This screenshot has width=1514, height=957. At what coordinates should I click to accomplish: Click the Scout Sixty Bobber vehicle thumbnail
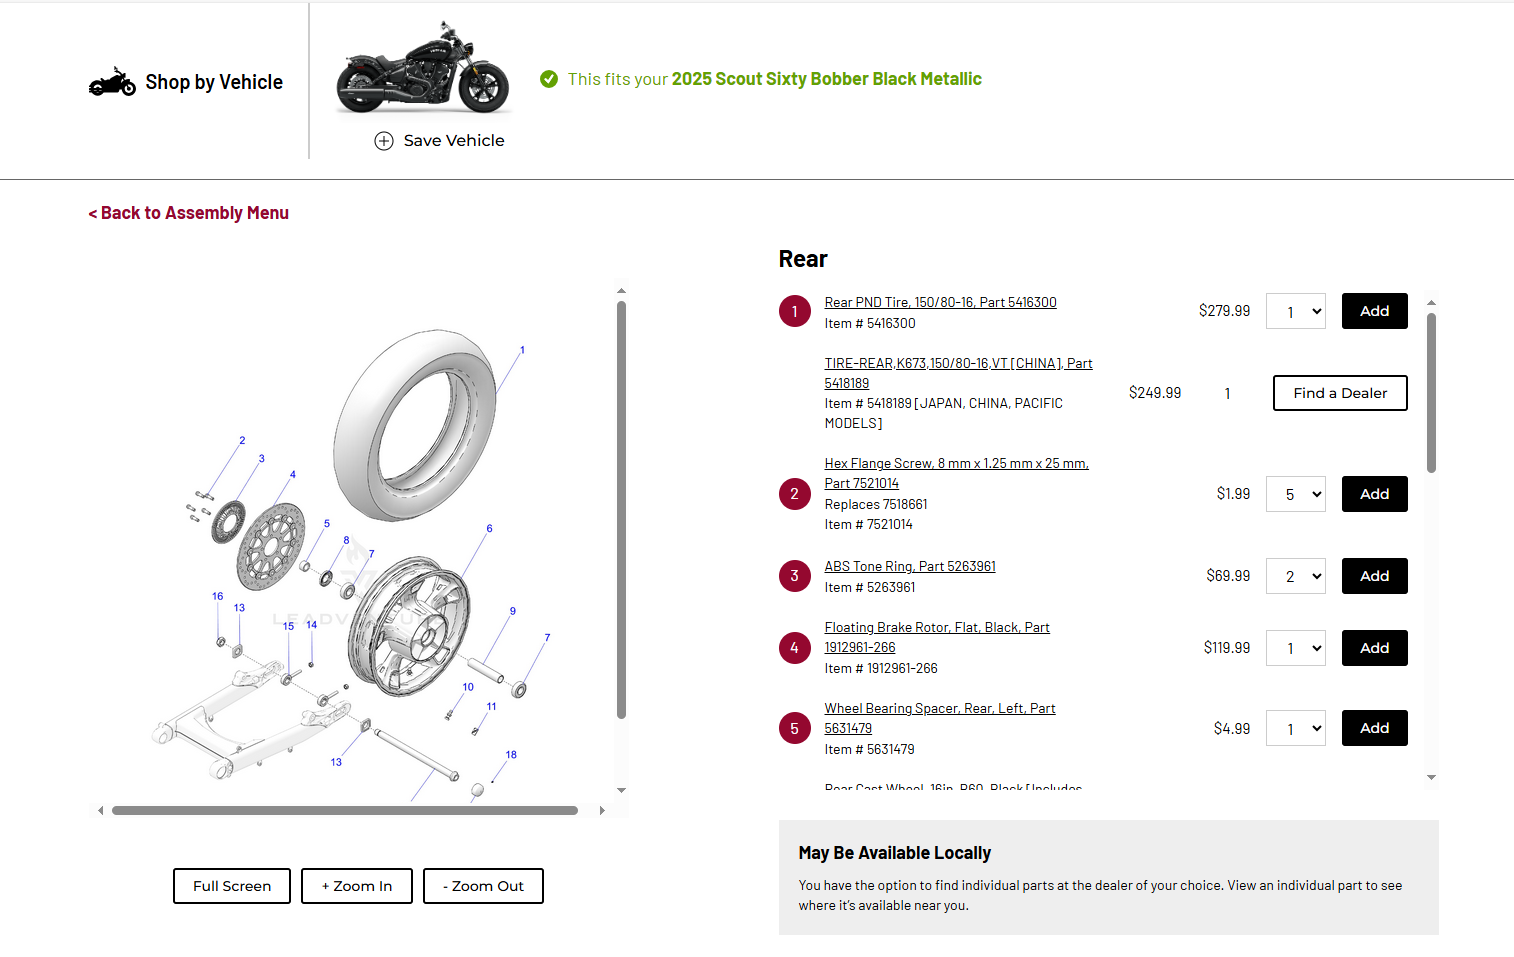pos(423,68)
